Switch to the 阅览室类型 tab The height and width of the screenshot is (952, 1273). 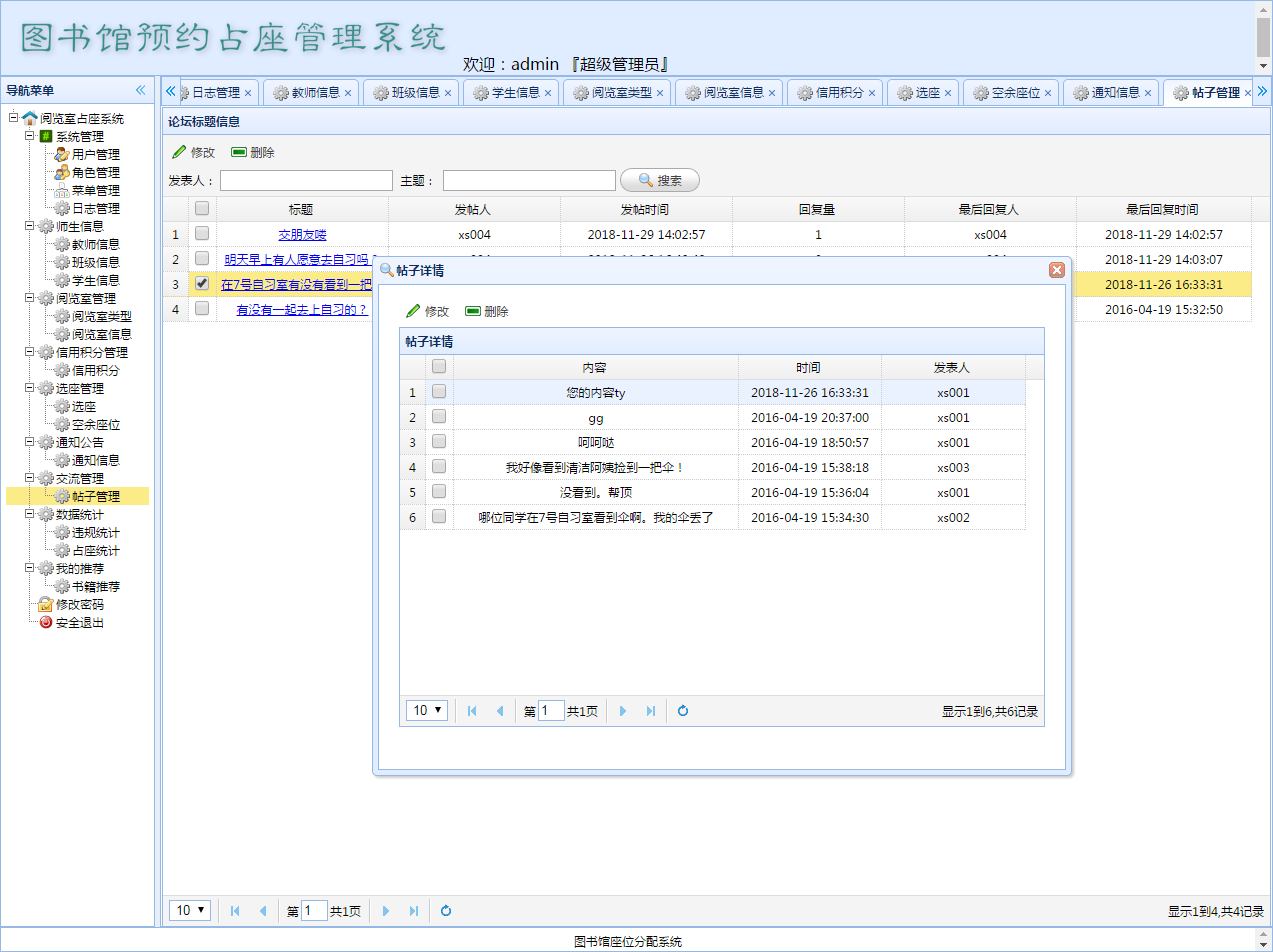617,92
